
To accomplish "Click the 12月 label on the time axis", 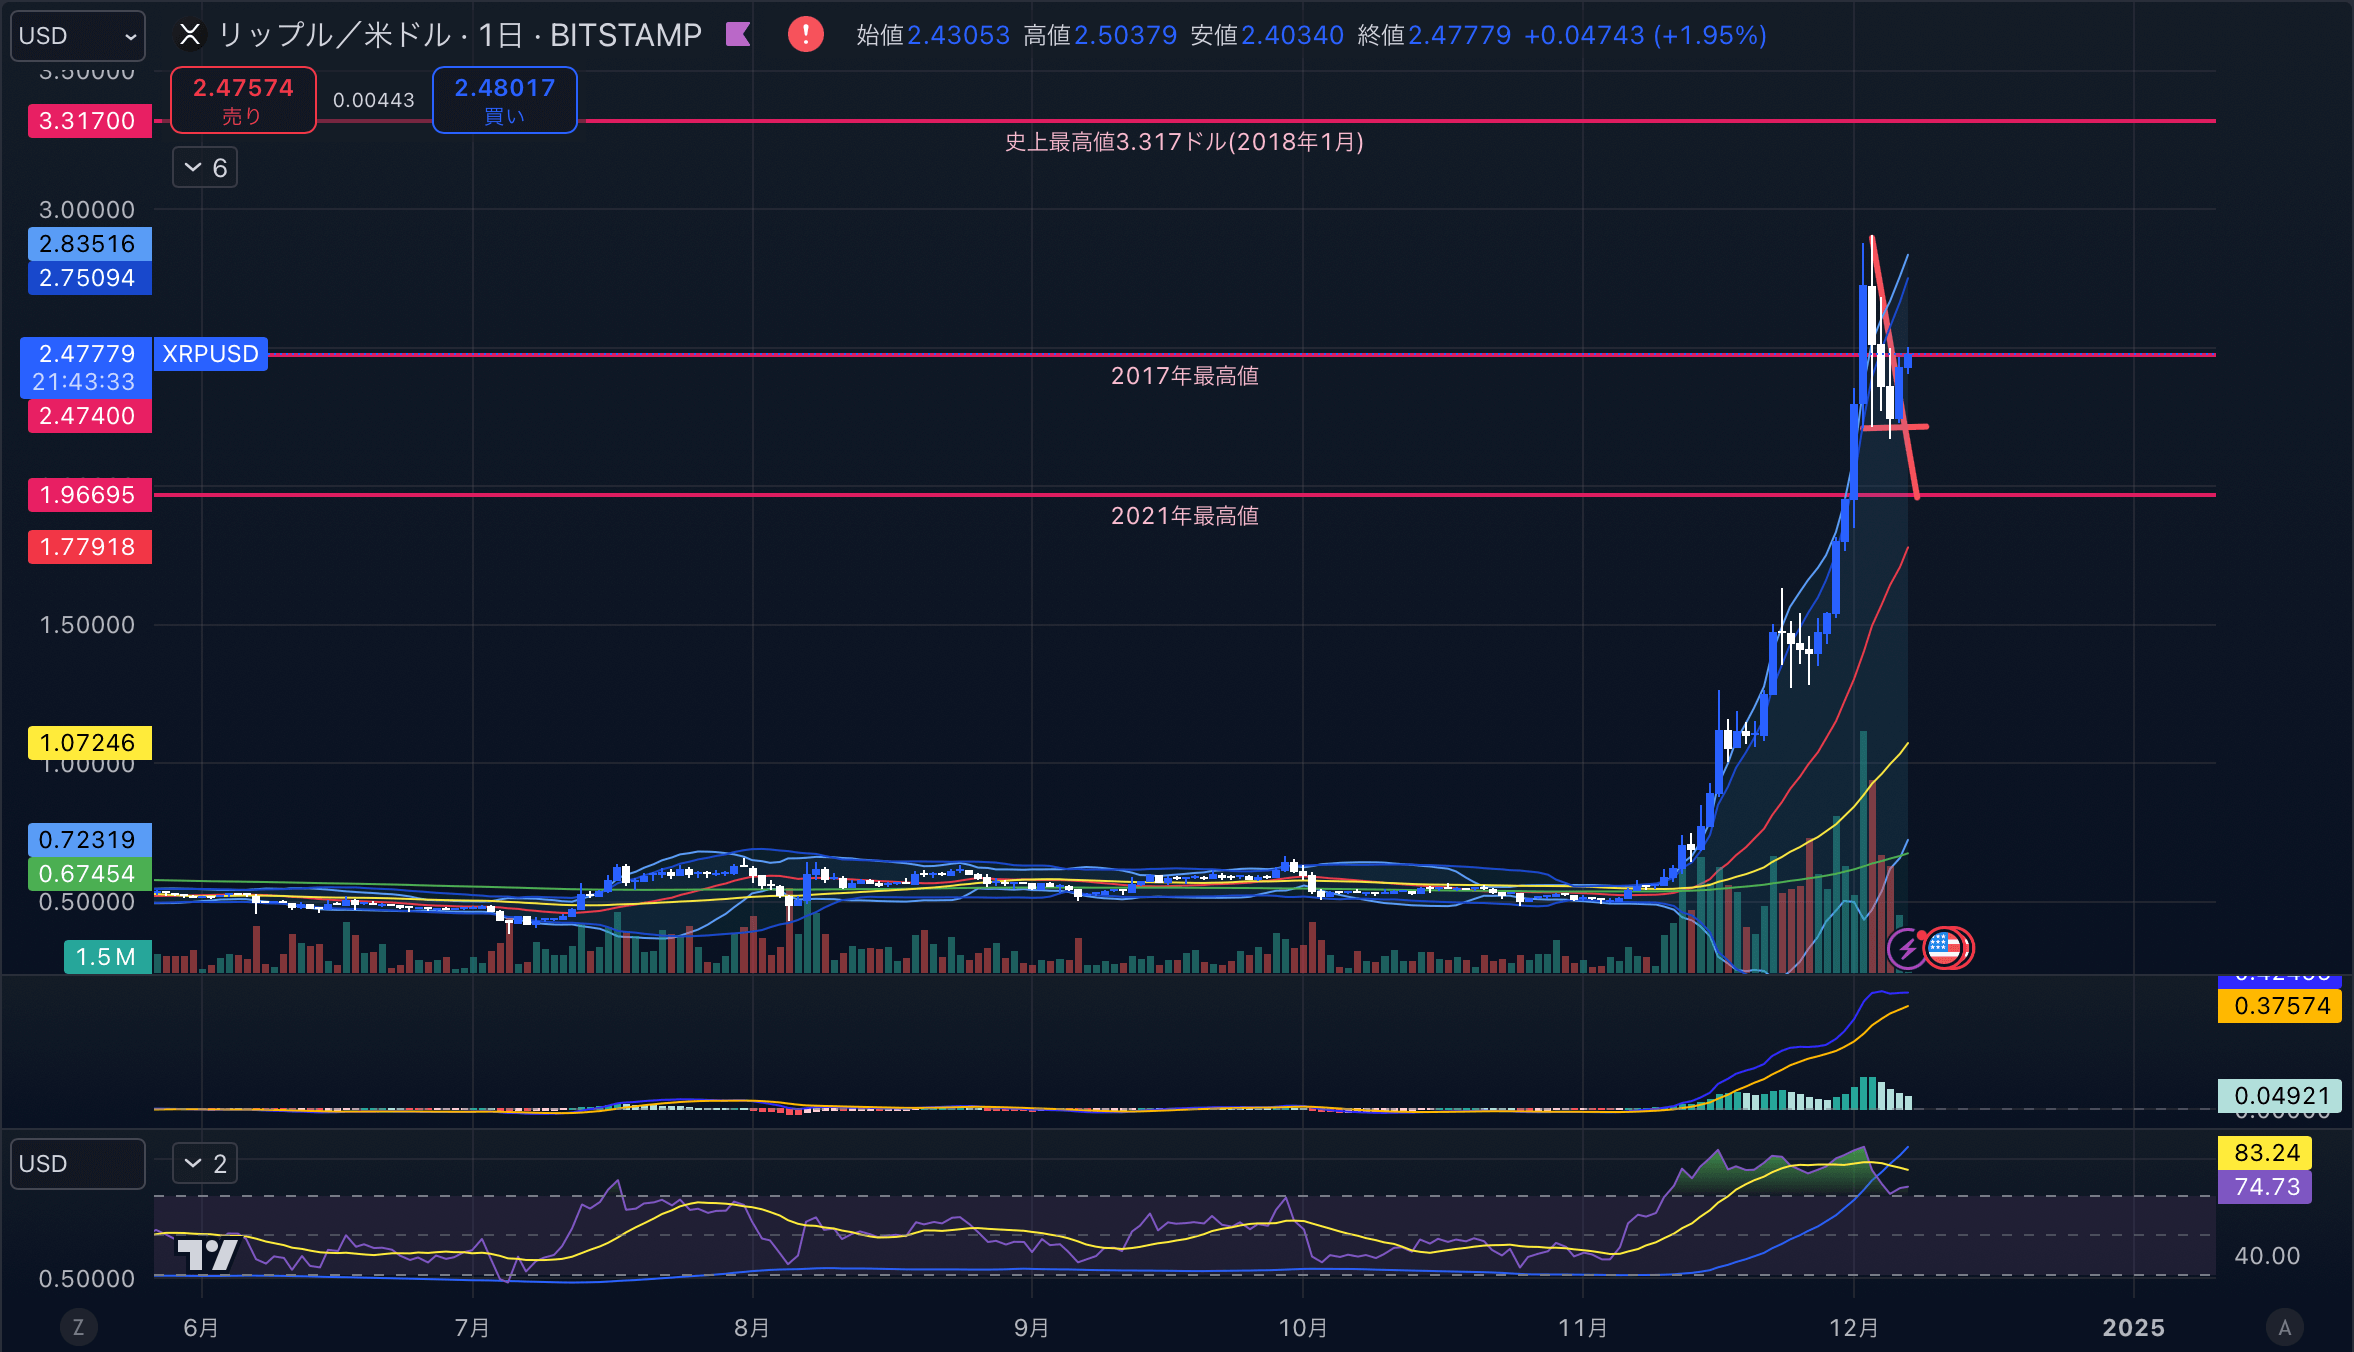I will click(1853, 1328).
